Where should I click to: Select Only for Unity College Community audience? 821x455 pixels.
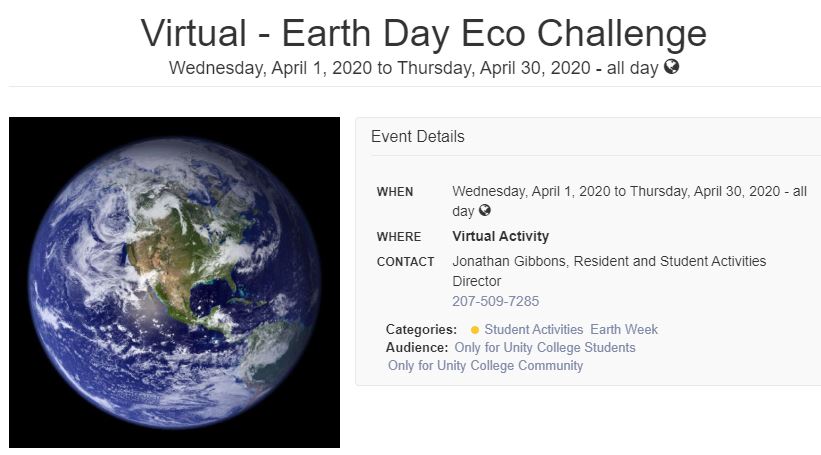(486, 365)
